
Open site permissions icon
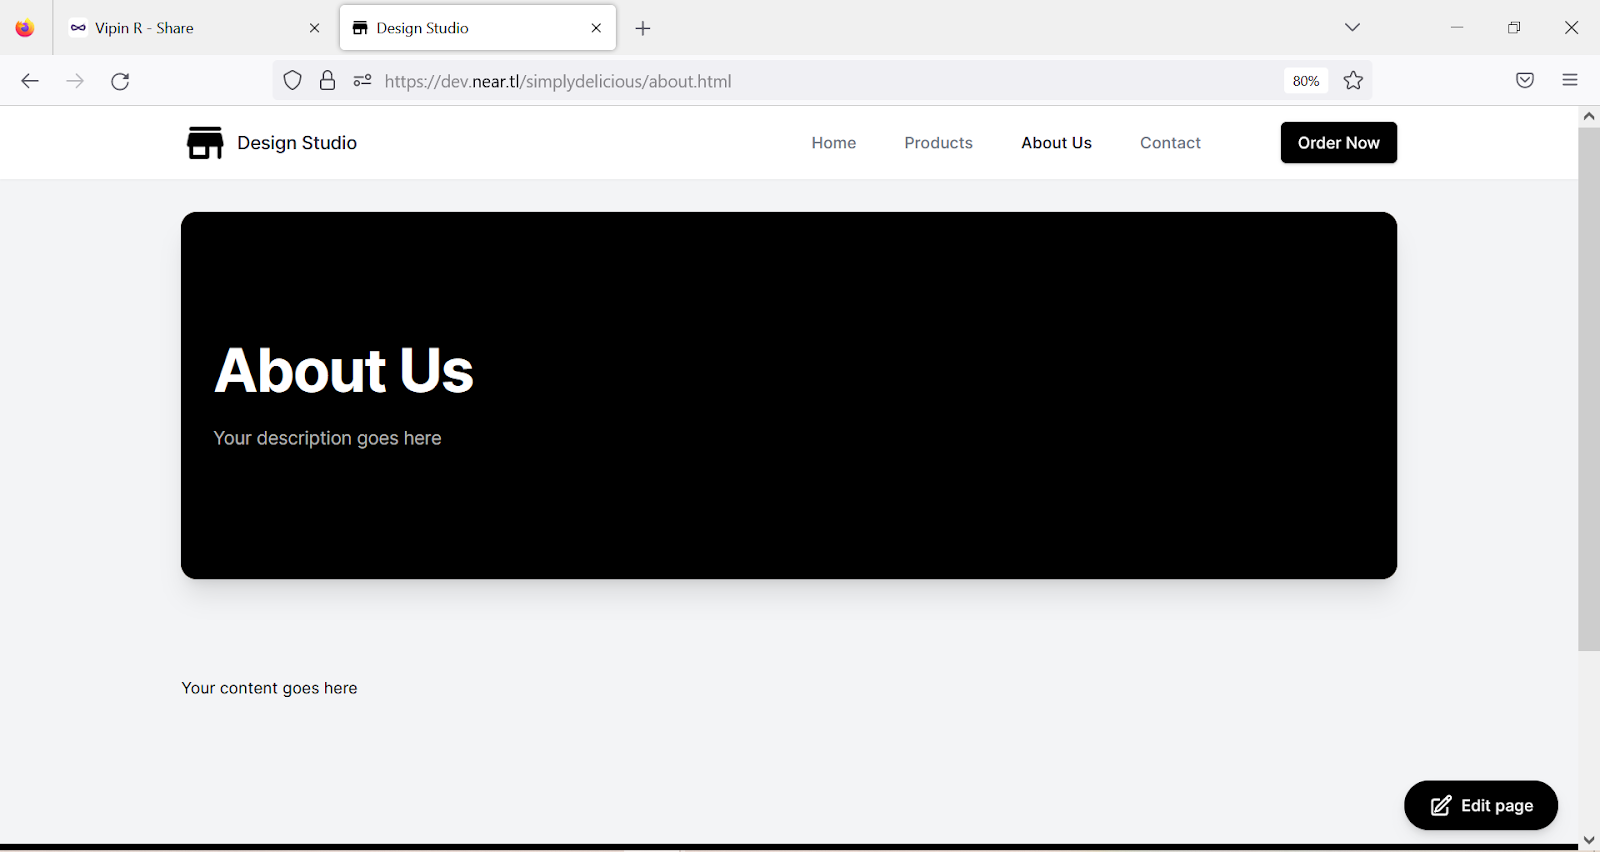pos(362,81)
